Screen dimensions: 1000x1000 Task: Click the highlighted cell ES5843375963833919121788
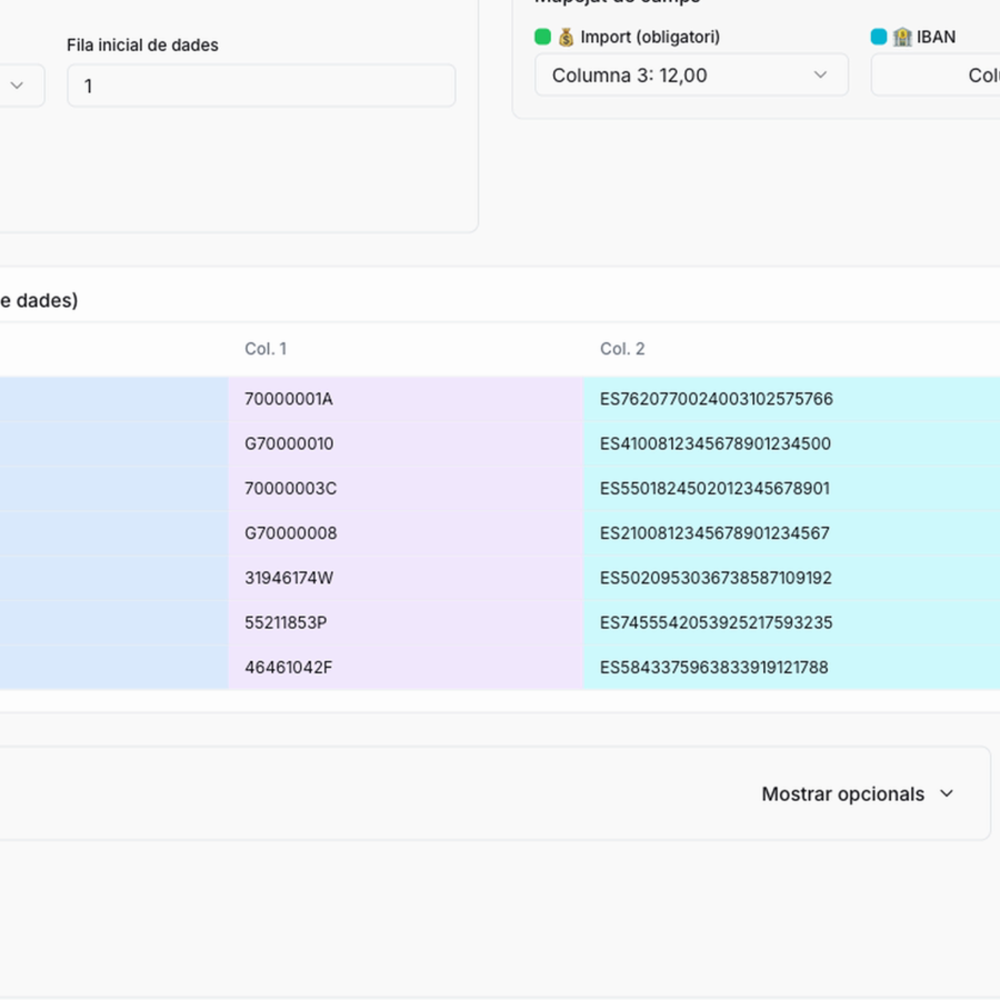coord(713,667)
